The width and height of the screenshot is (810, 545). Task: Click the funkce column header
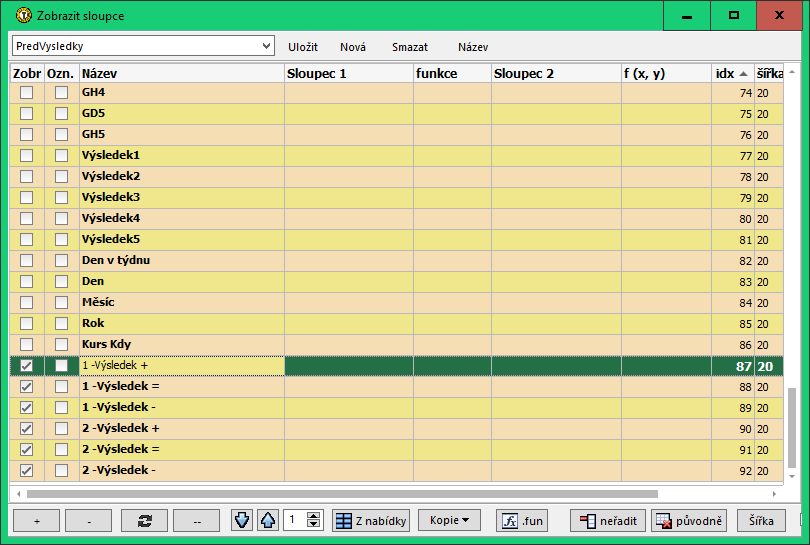(453, 73)
